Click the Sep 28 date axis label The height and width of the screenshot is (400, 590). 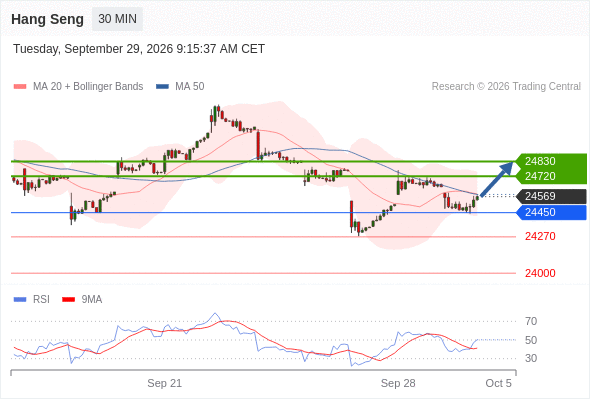[398, 383]
